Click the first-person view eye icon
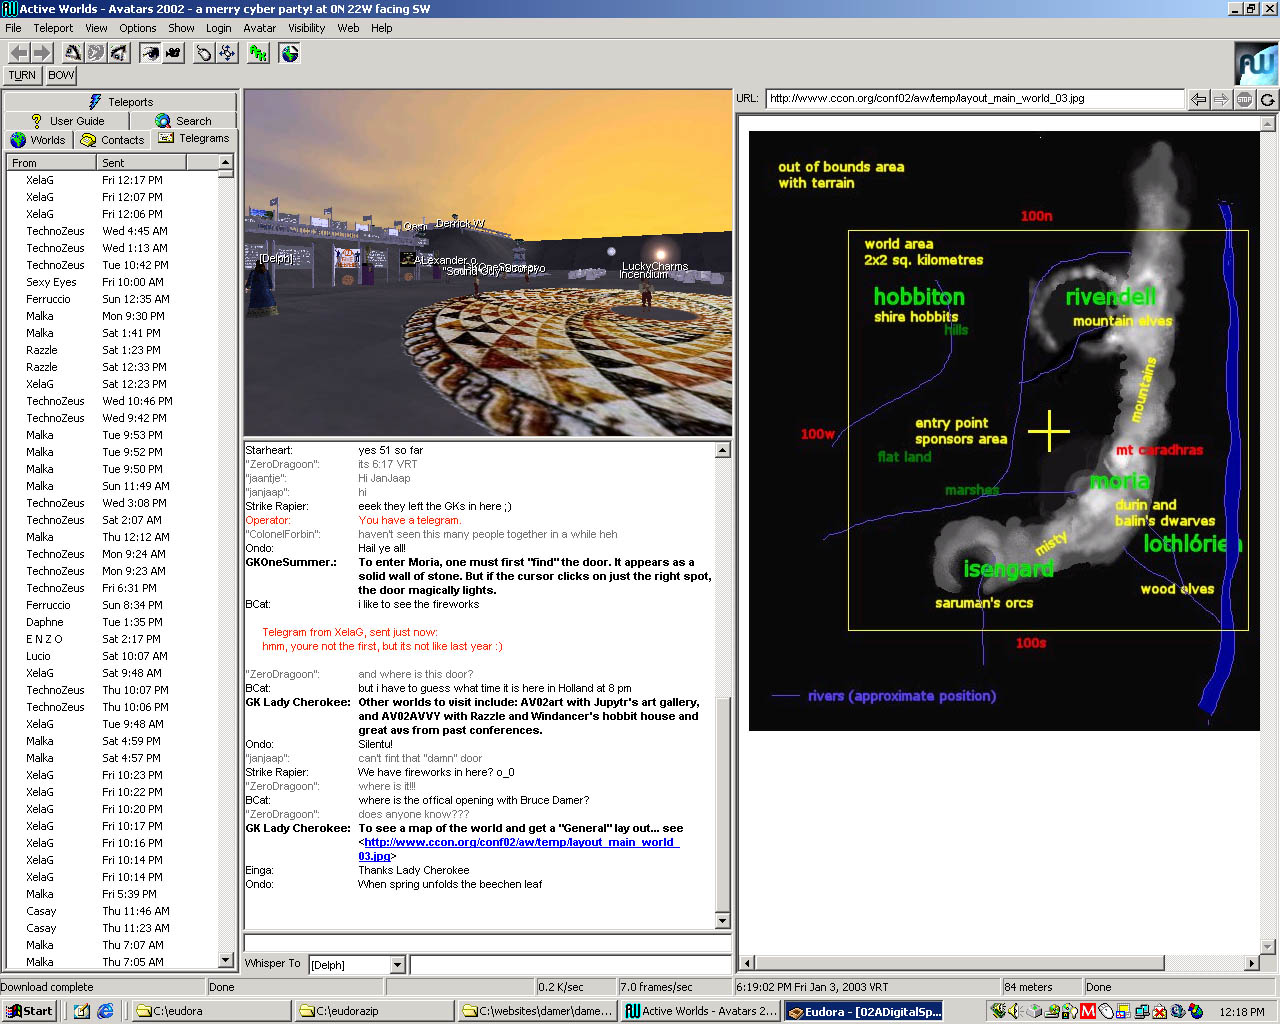 point(150,53)
